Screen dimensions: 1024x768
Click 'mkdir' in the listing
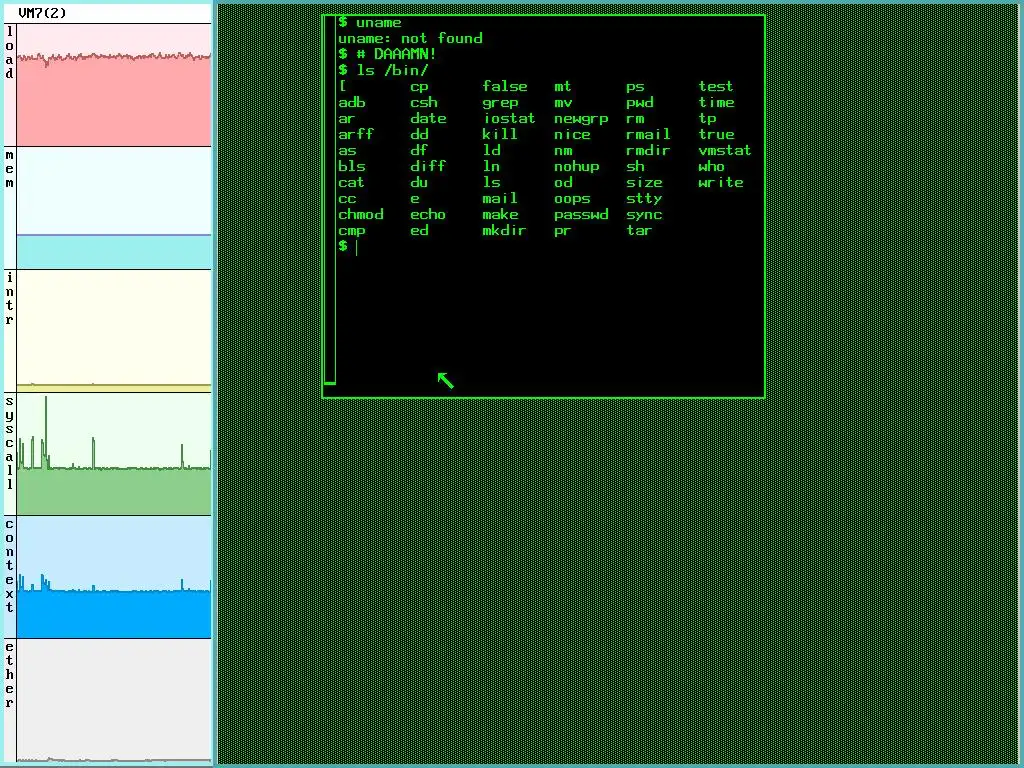pyautogui.click(x=504, y=230)
